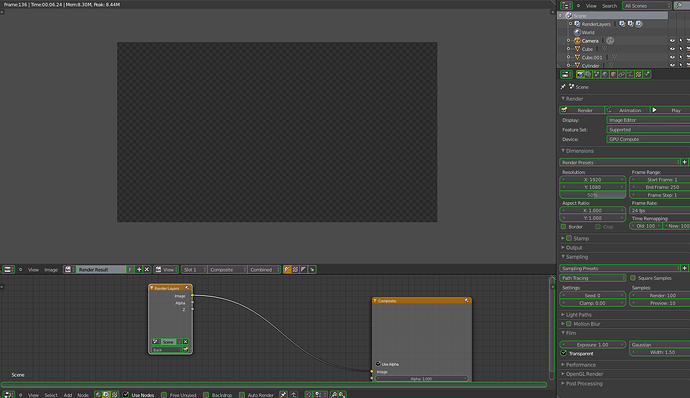Open the outliner Search menu
This screenshot has width=690, height=398.
[x=609, y=6]
